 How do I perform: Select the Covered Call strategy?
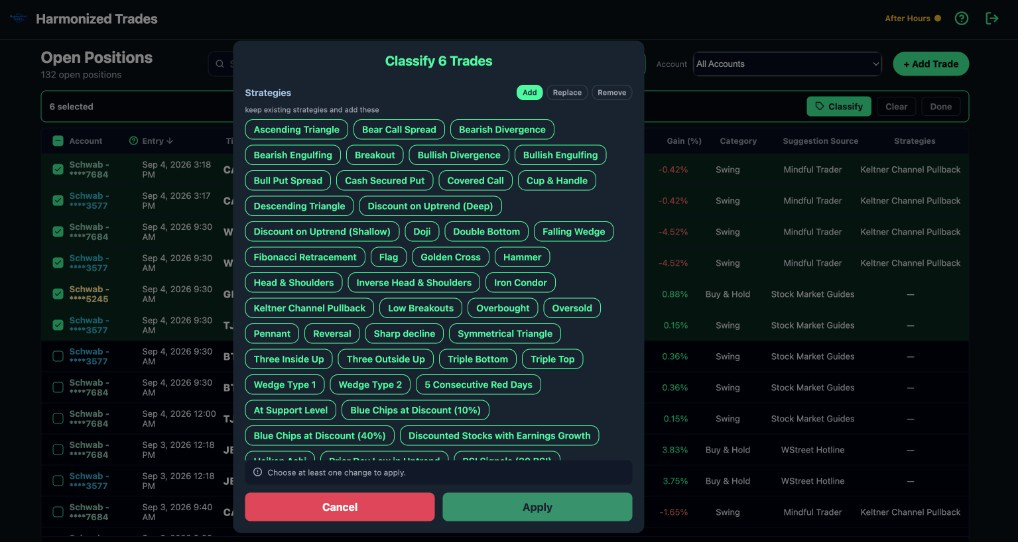coord(475,180)
